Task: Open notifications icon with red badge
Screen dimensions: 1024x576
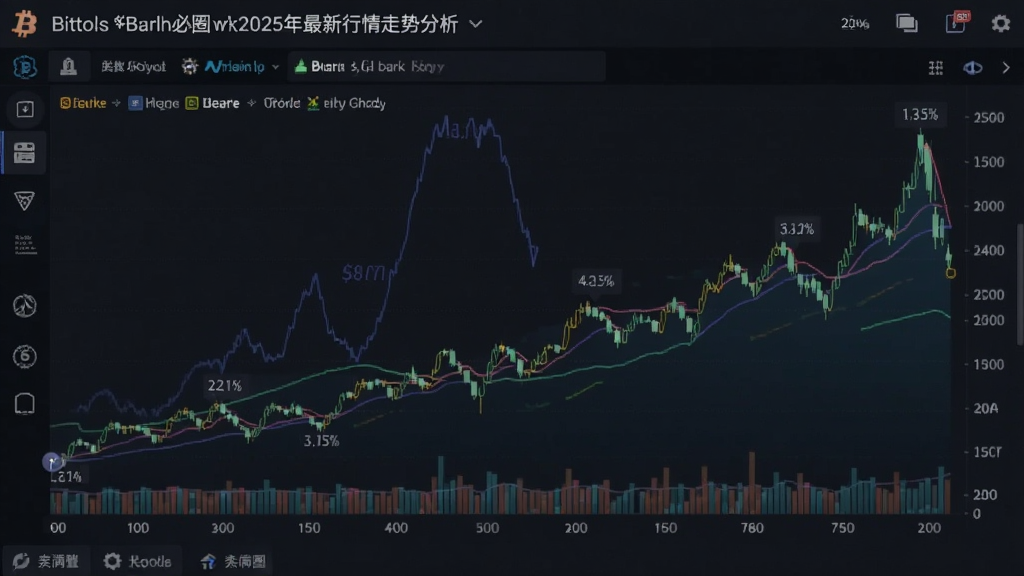Action: pyautogui.click(x=957, y=23)
